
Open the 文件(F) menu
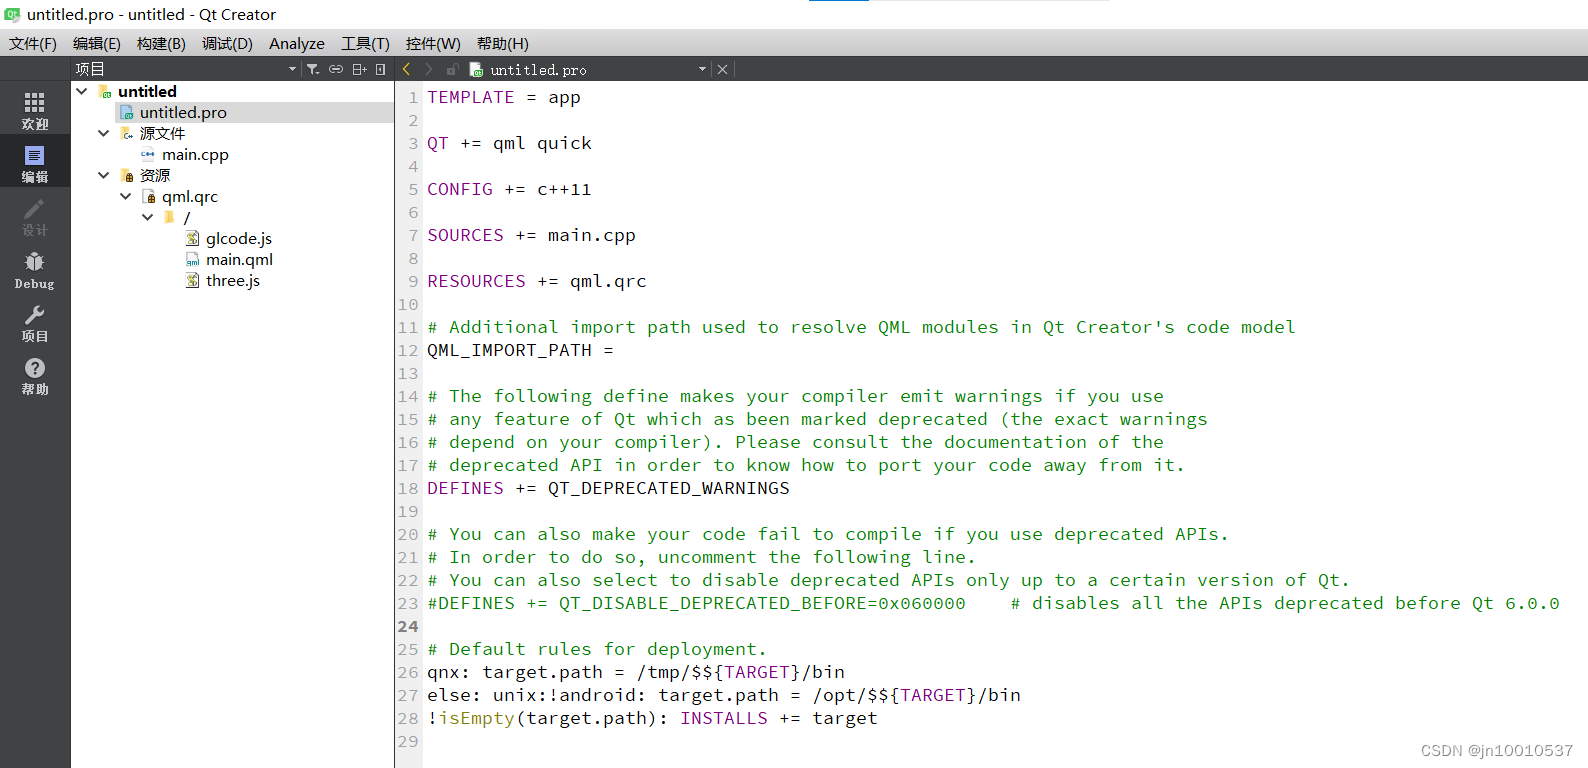[33, 43]
